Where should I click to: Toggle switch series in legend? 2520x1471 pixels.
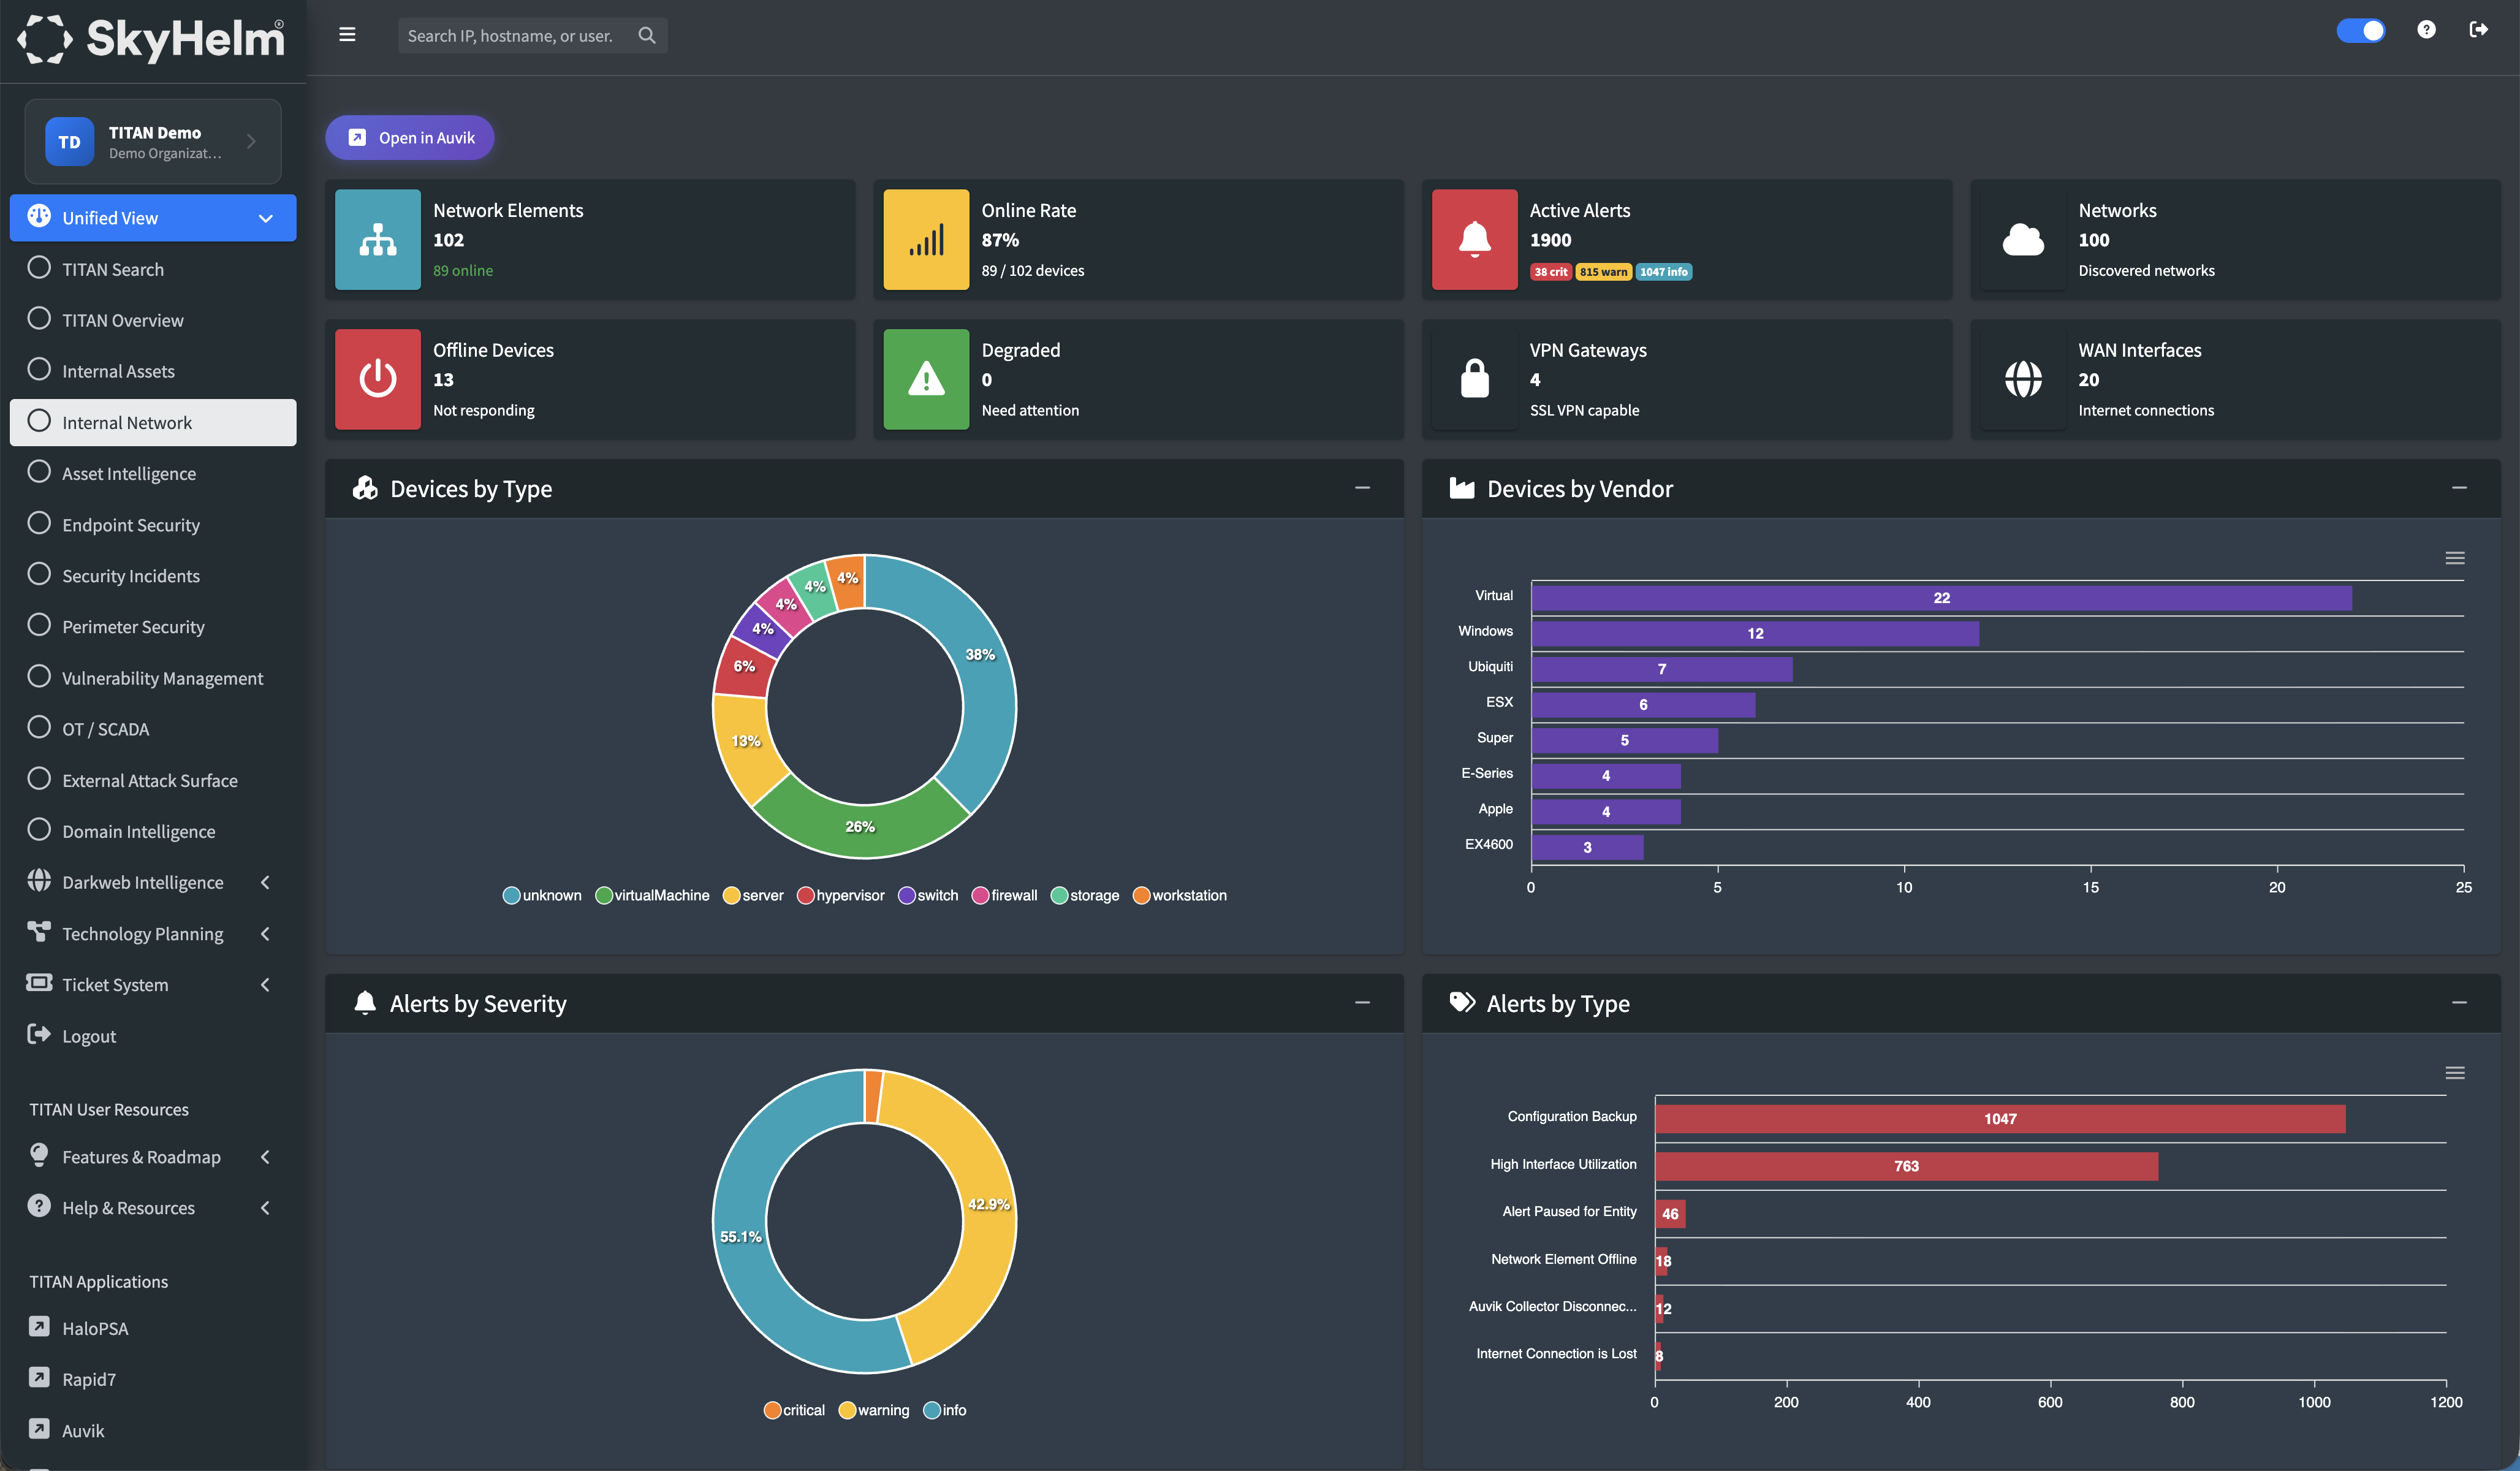coord(928,895)
